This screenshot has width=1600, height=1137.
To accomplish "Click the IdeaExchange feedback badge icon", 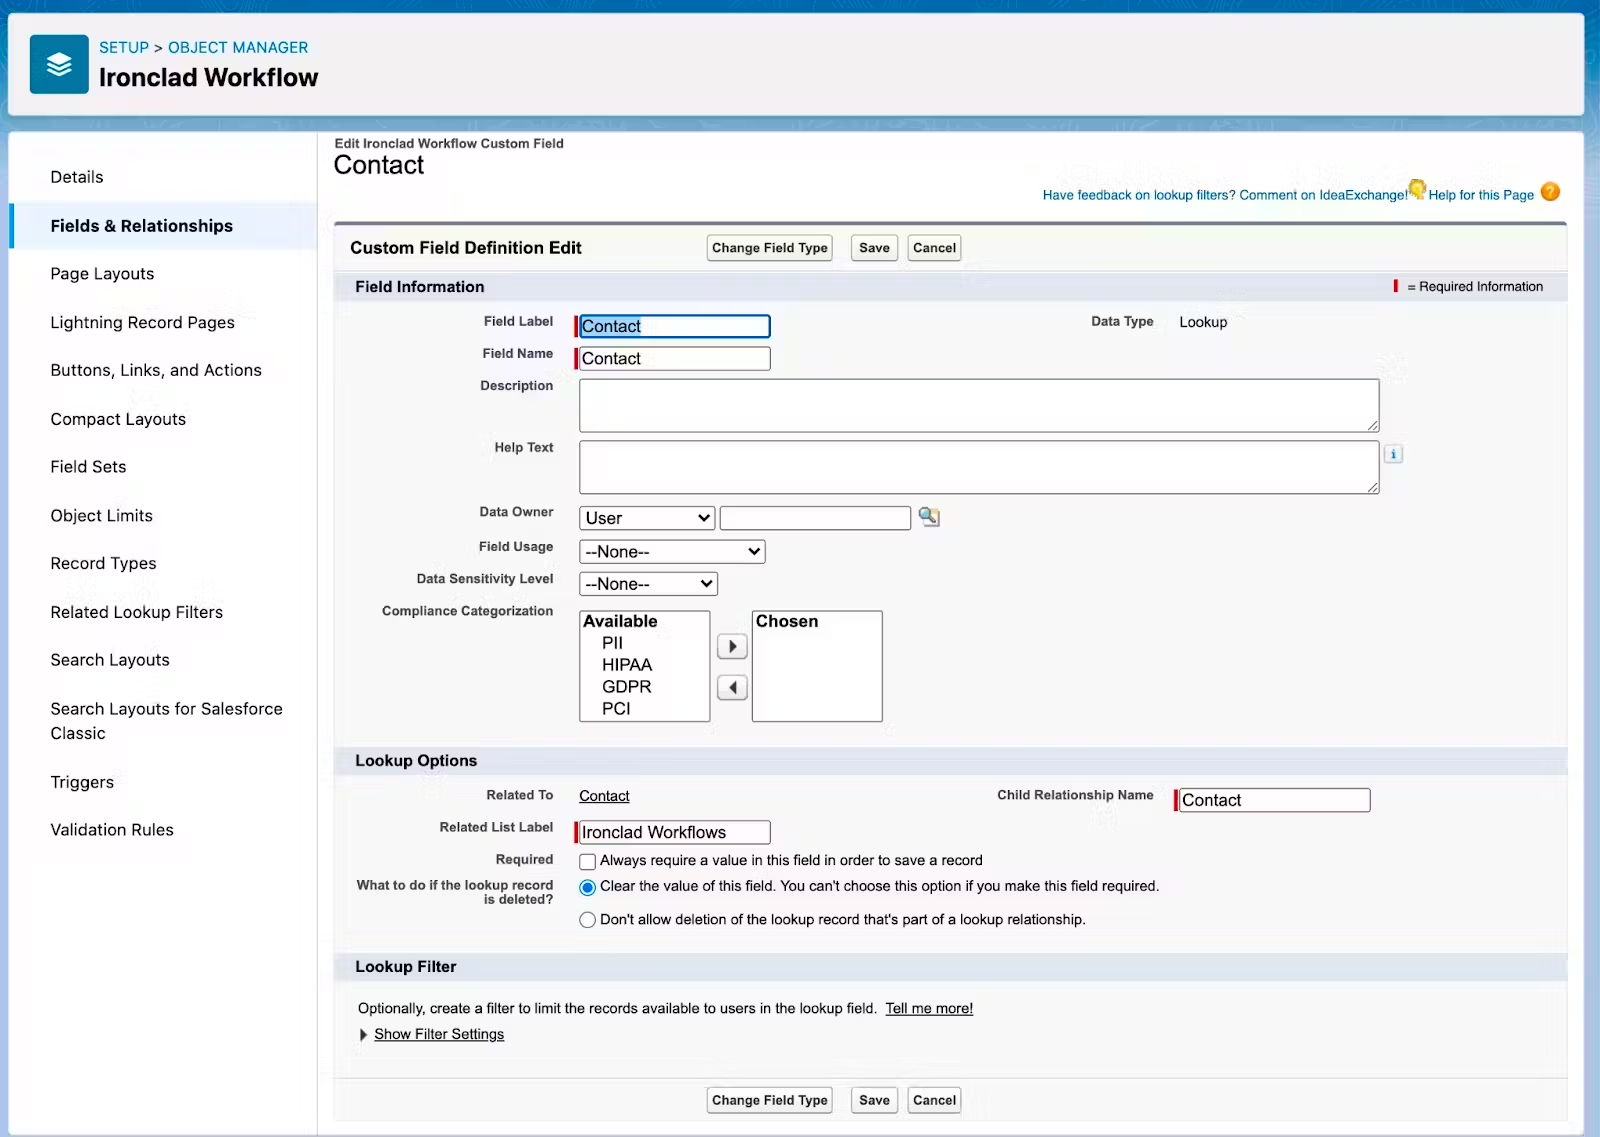I will [x=1416, y=190].
